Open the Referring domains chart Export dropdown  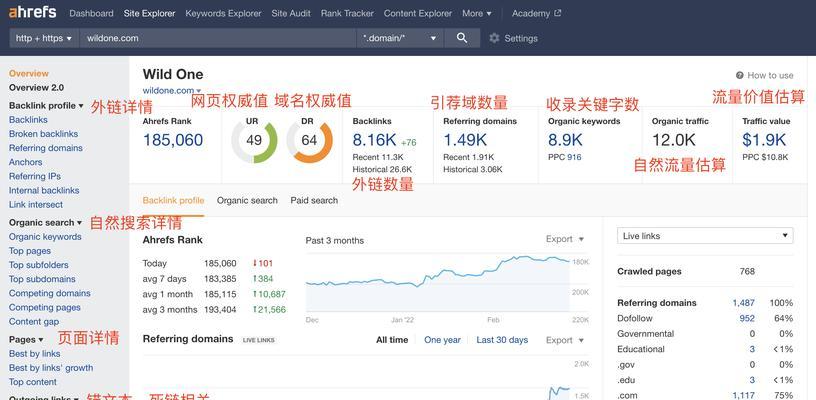[x=565, y=340]
